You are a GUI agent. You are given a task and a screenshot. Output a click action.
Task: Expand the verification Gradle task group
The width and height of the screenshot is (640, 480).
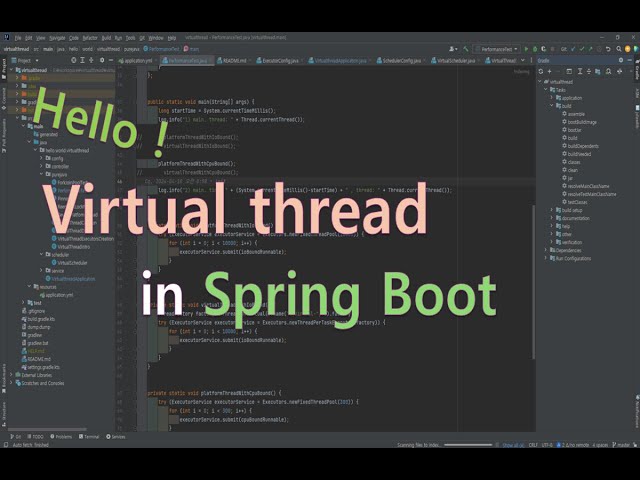coord(551,242)
